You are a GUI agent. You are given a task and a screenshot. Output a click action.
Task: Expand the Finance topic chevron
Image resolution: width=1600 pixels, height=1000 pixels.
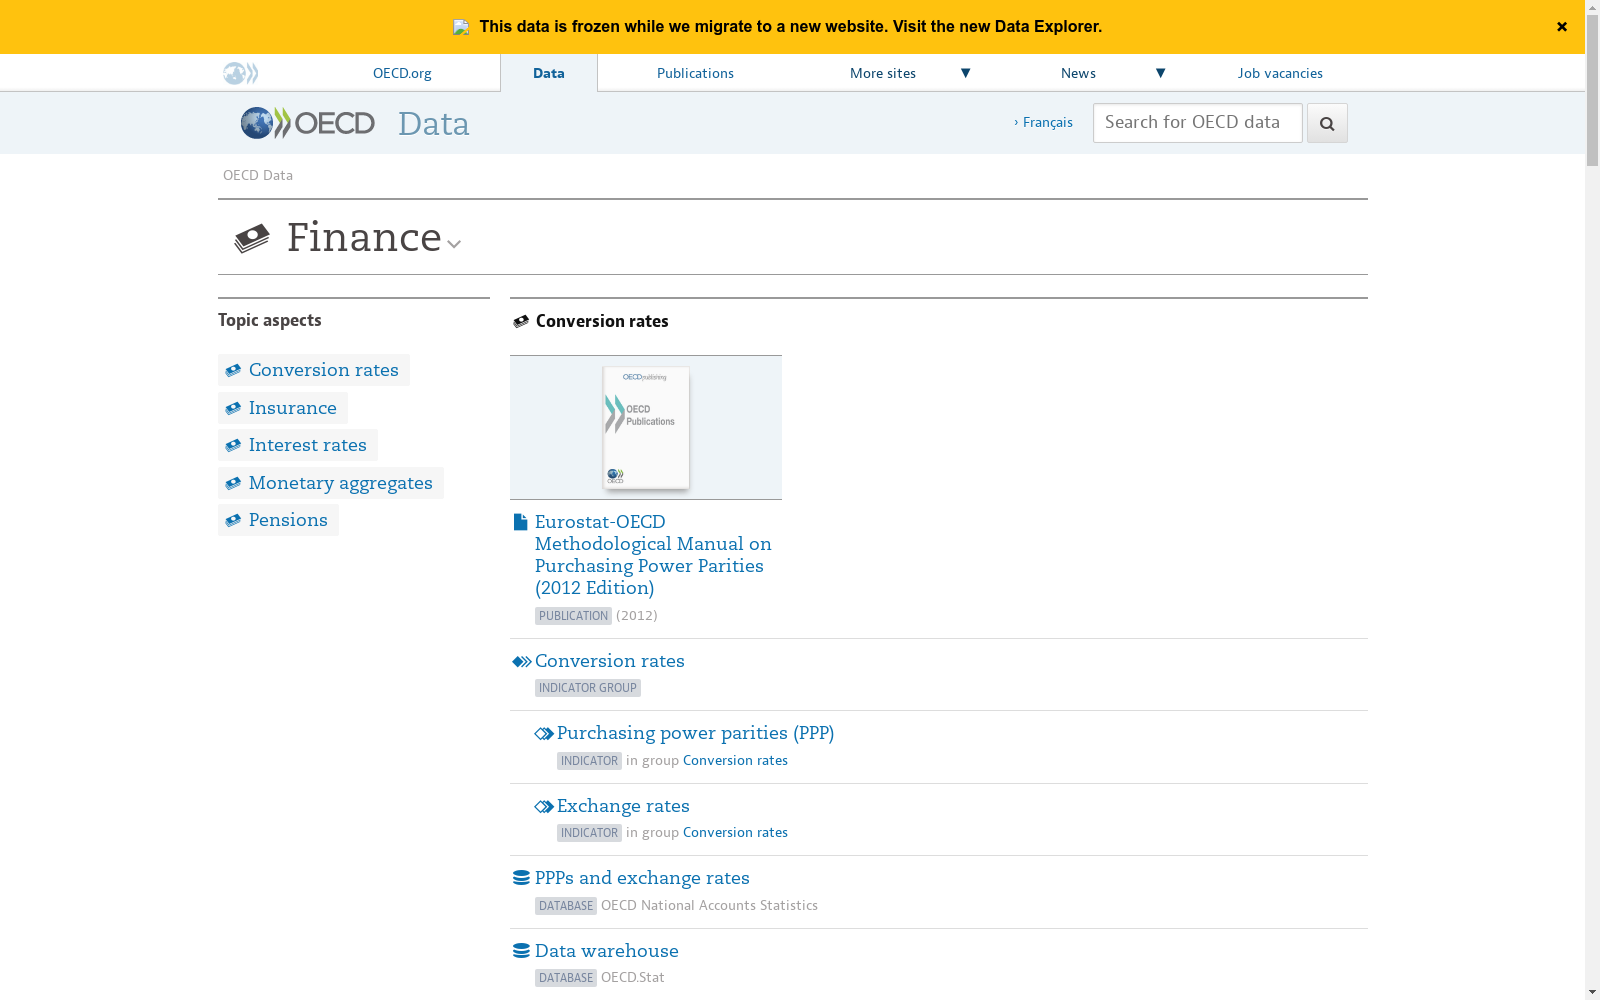(454, 244)
